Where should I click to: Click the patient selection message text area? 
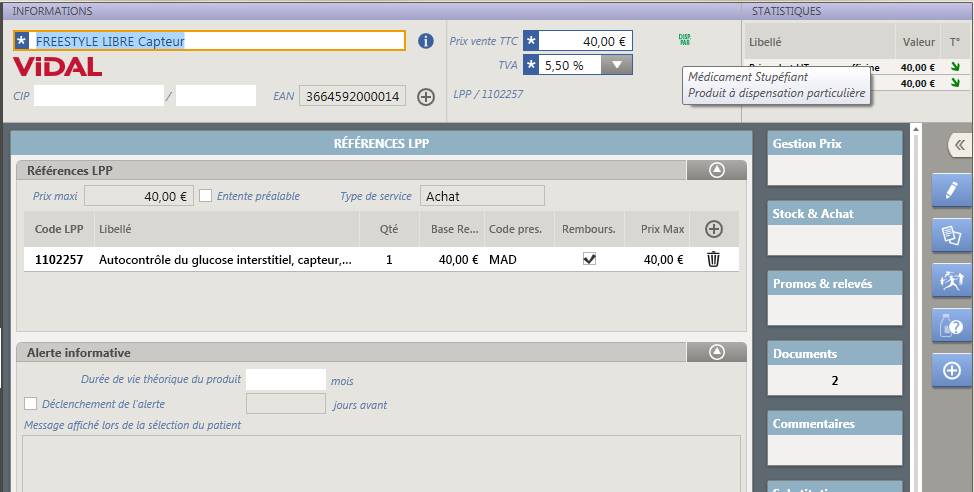381,463
